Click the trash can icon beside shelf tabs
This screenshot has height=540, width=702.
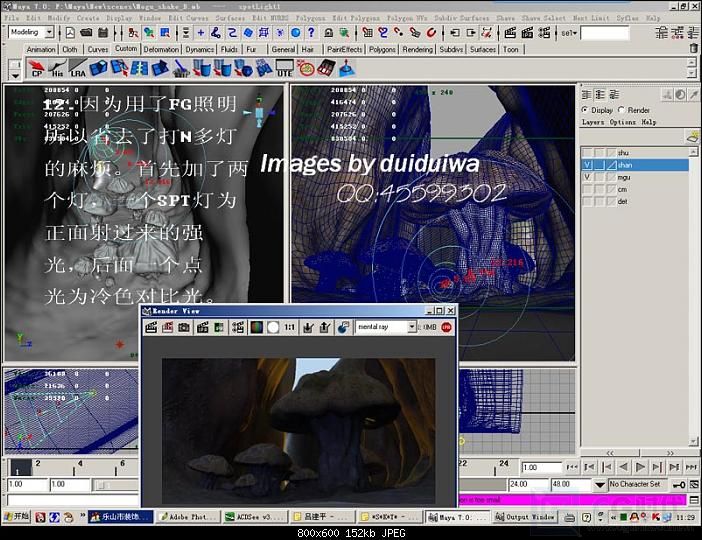click(x=693, y=48)
